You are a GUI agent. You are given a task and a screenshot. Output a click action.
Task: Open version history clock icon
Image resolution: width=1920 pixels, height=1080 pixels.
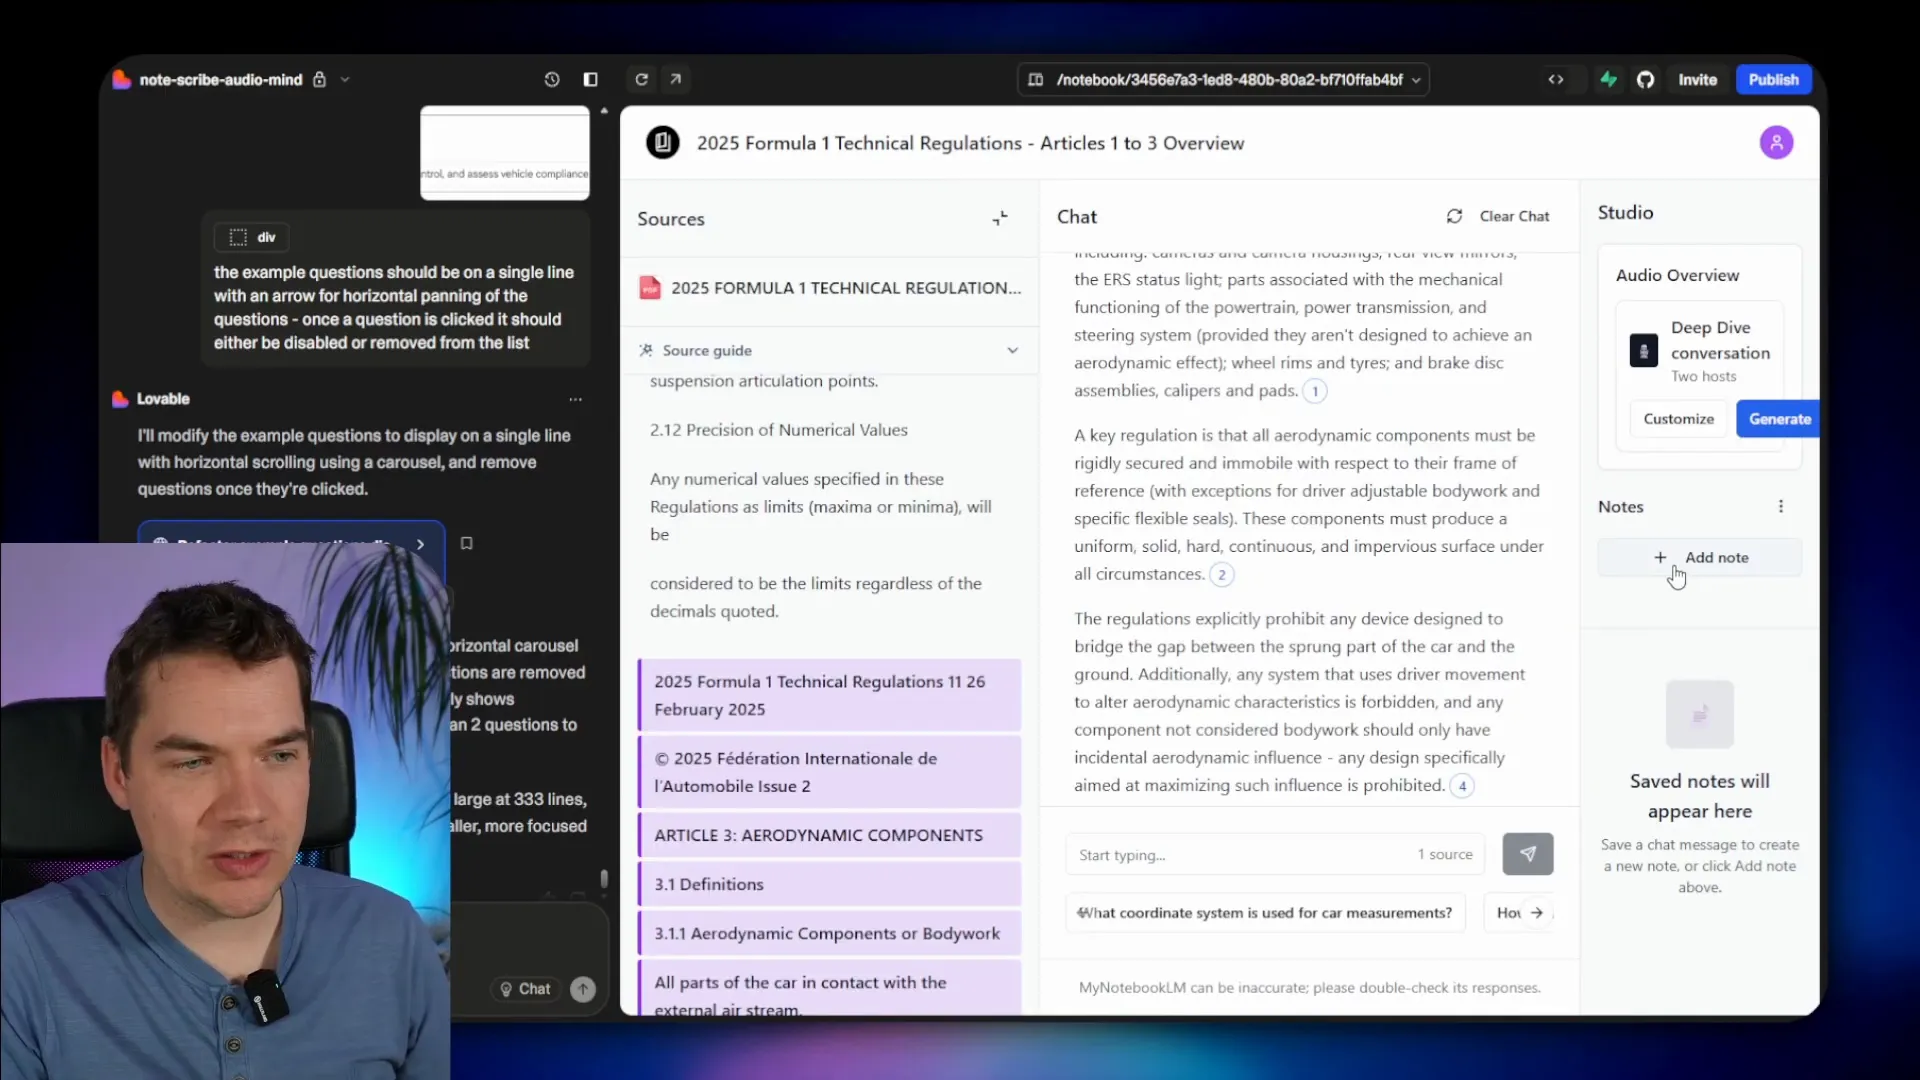[552, 80]
